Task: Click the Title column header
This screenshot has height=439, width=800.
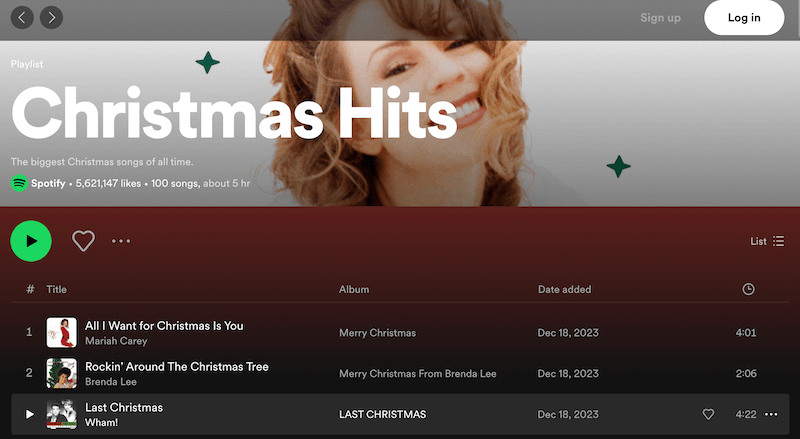Action: [57, 289]
